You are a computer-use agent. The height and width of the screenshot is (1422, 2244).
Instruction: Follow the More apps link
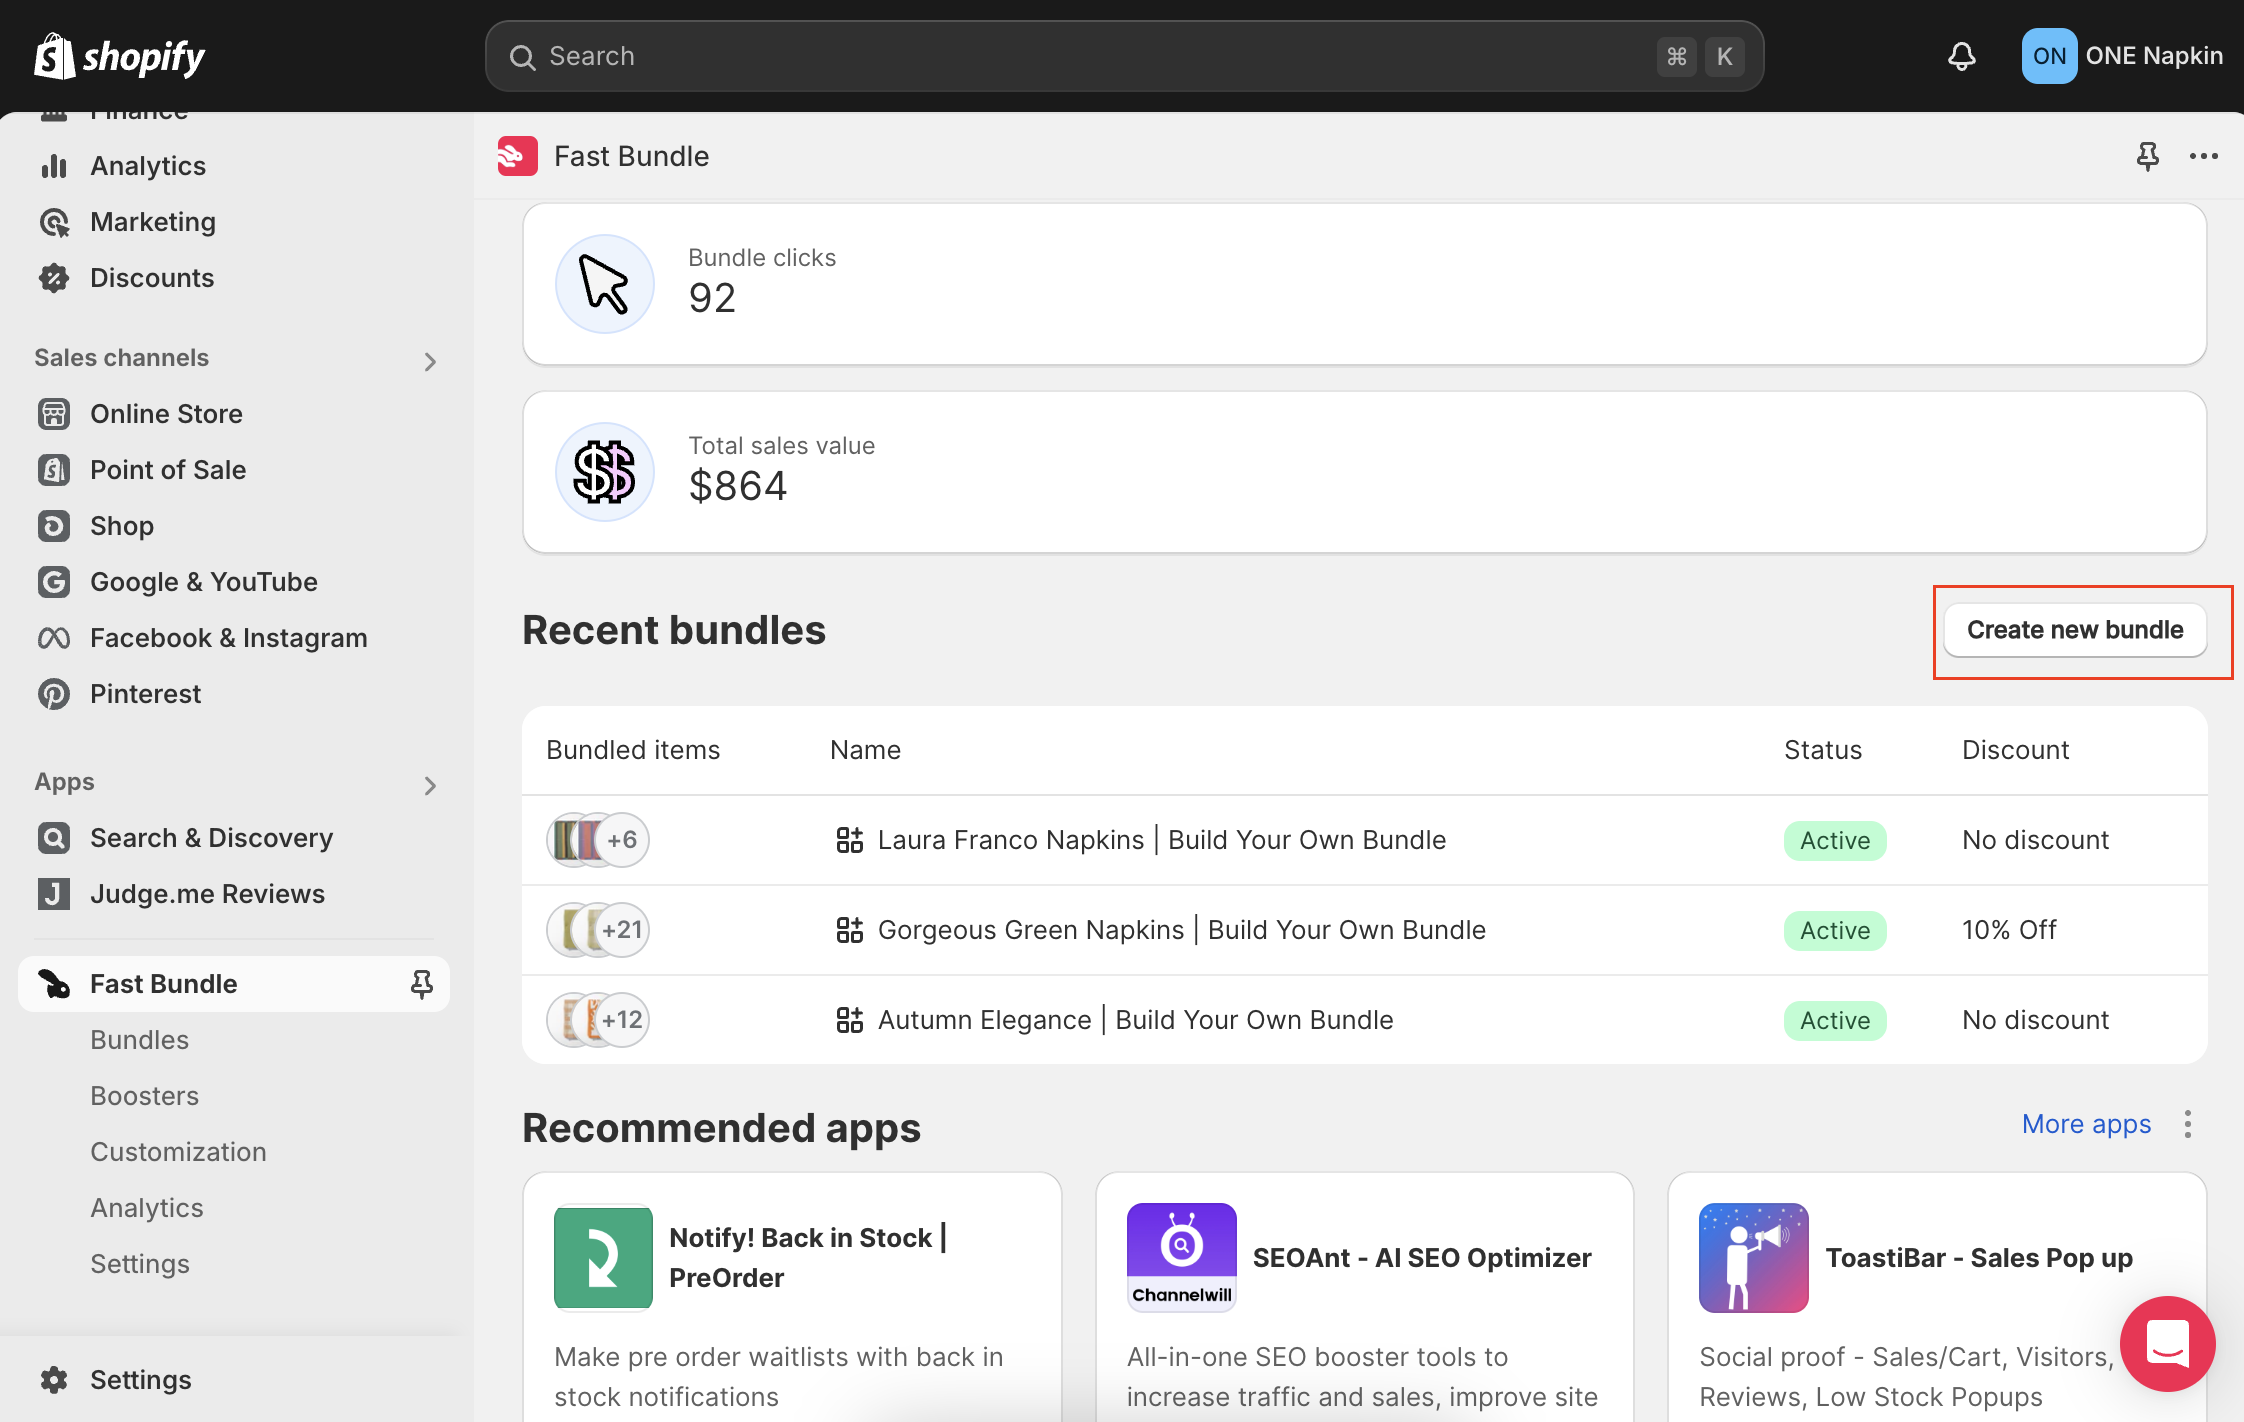pyautogui.click(x=2086, y=1124)
